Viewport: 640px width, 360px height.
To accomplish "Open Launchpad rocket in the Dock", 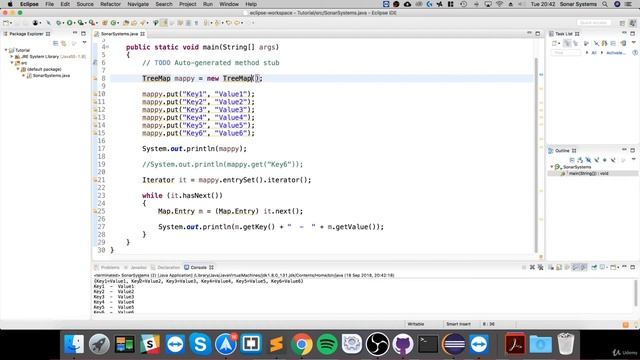I will coord(99,344).
